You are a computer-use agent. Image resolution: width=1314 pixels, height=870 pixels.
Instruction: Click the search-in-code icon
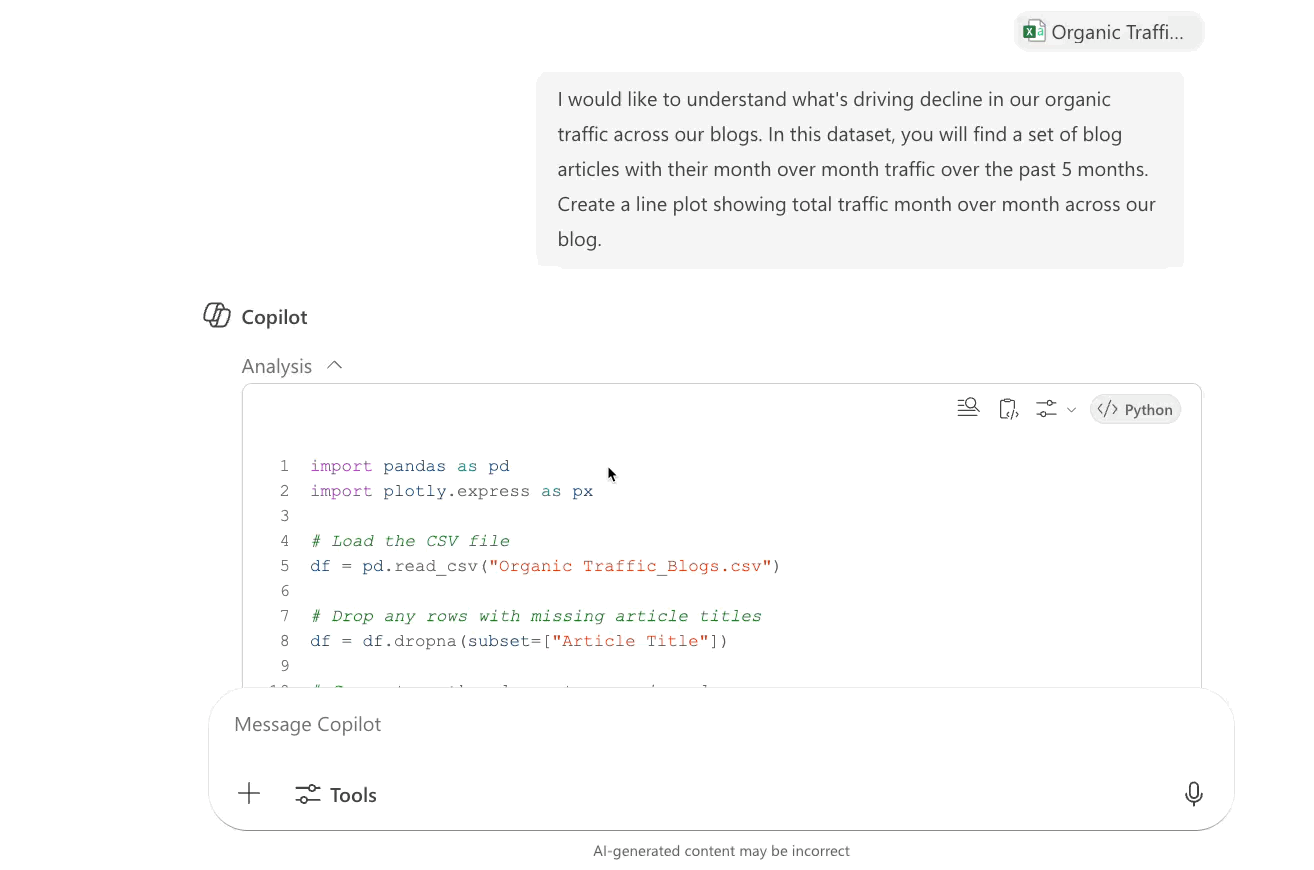[967, 408]
